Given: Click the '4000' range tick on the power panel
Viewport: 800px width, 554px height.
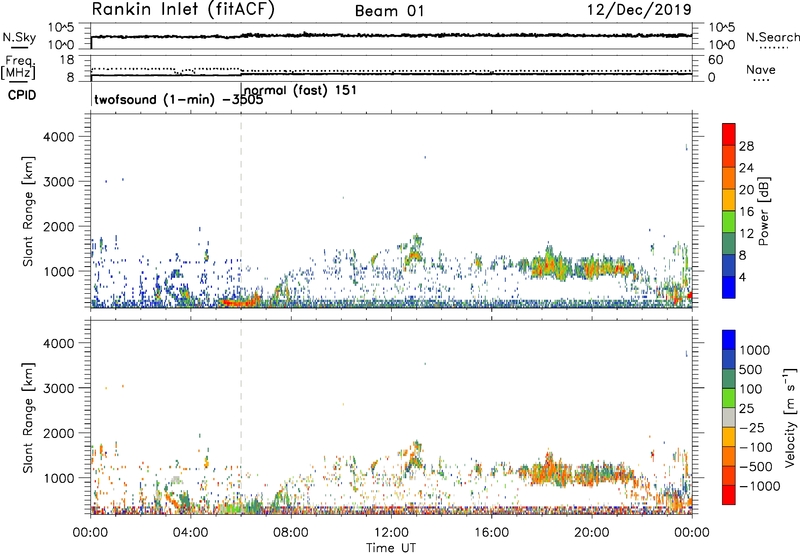Looking at the screenshot, I should (x=59, y=137).
